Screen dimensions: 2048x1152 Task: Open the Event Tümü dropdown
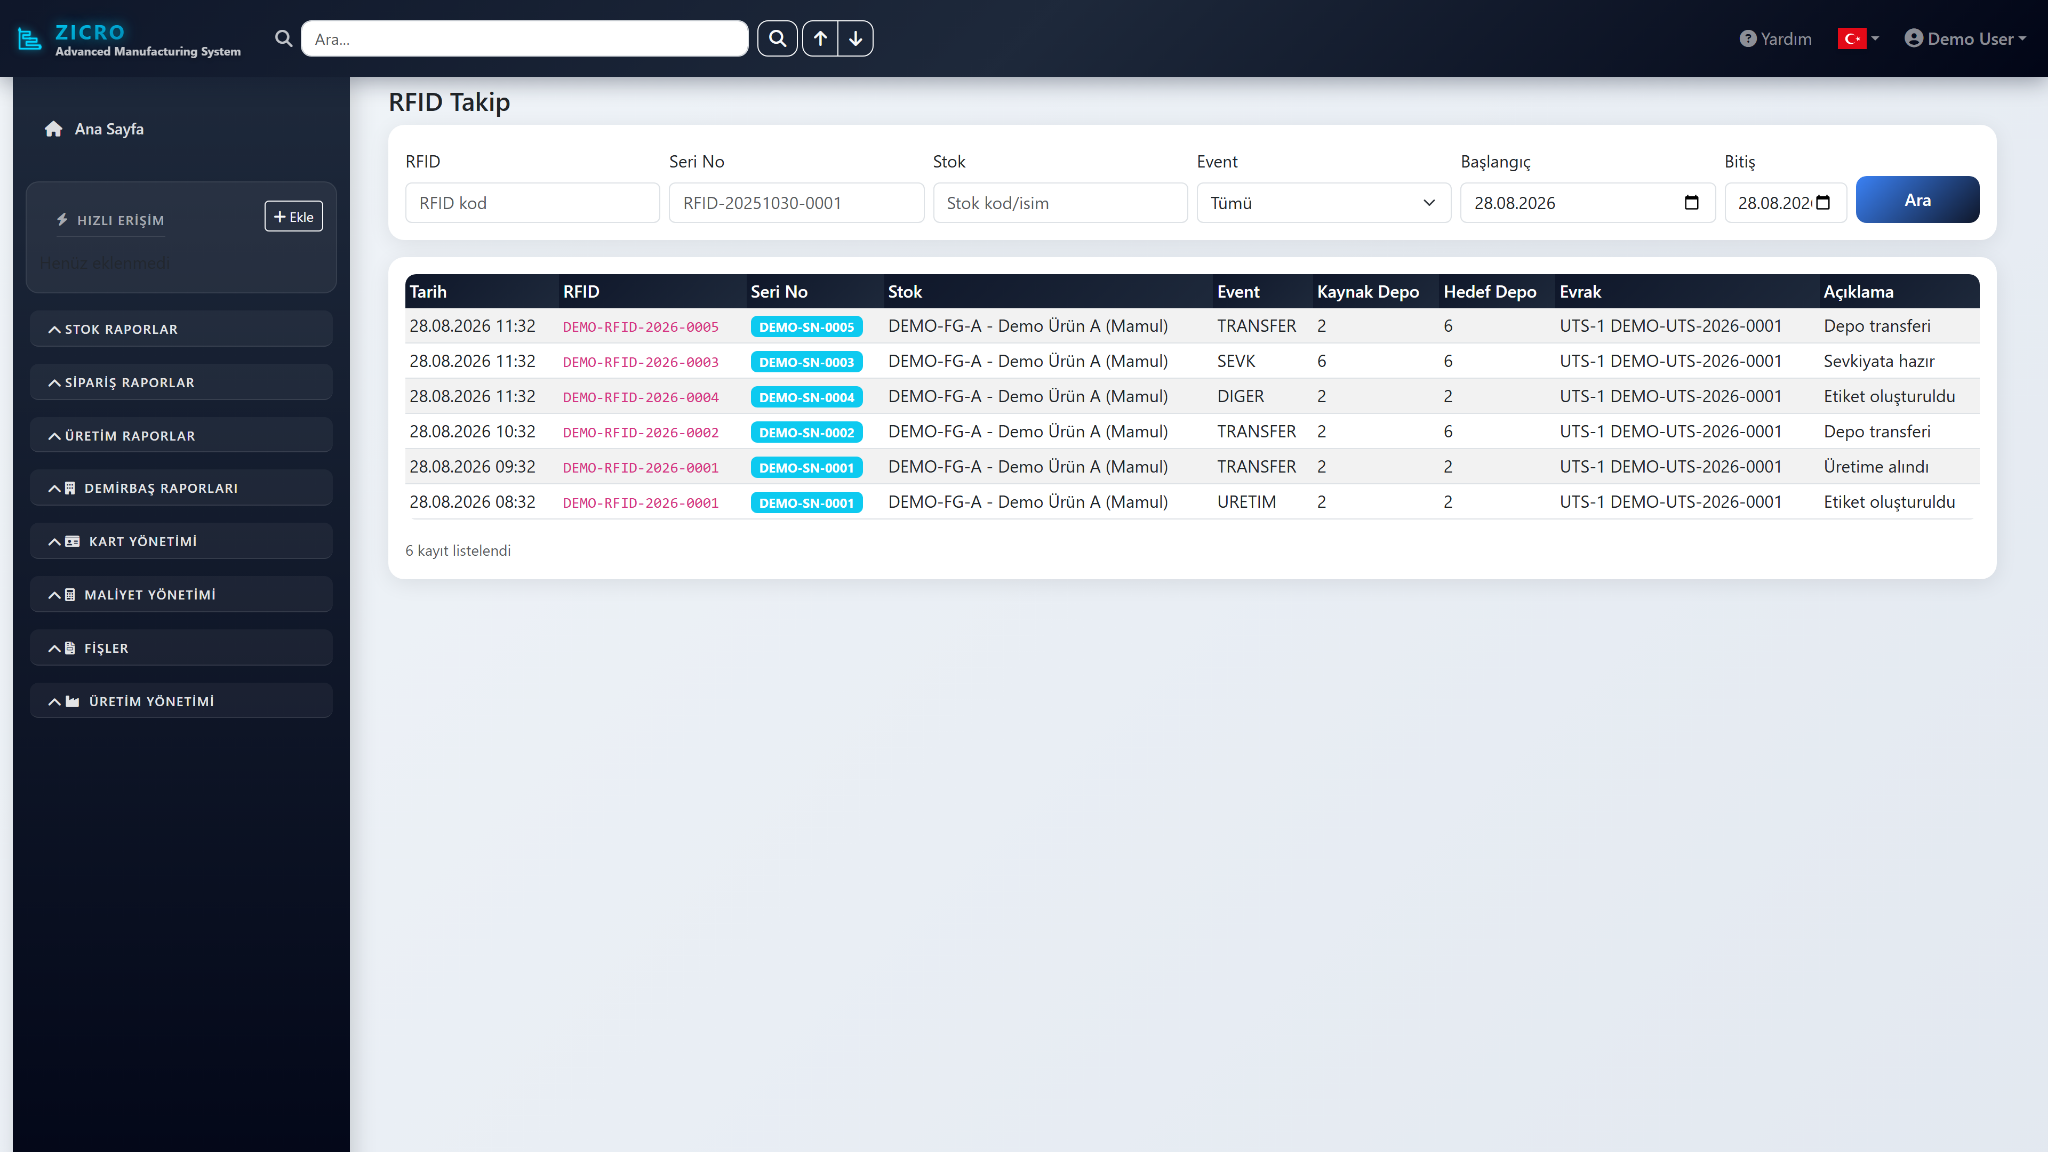pyautogui.click(x=1323, y=203)
